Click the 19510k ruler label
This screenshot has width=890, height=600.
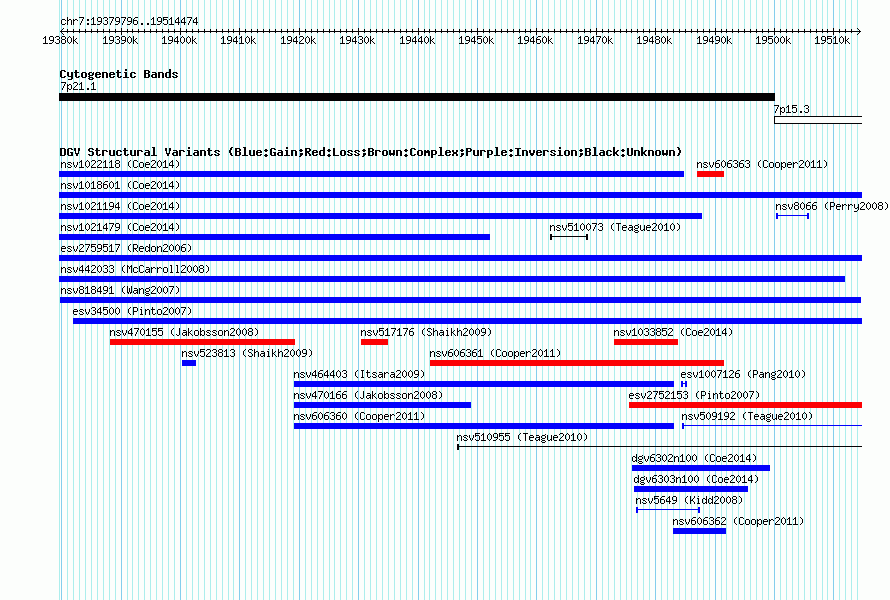pyautogui.click(x=832, y=40)
